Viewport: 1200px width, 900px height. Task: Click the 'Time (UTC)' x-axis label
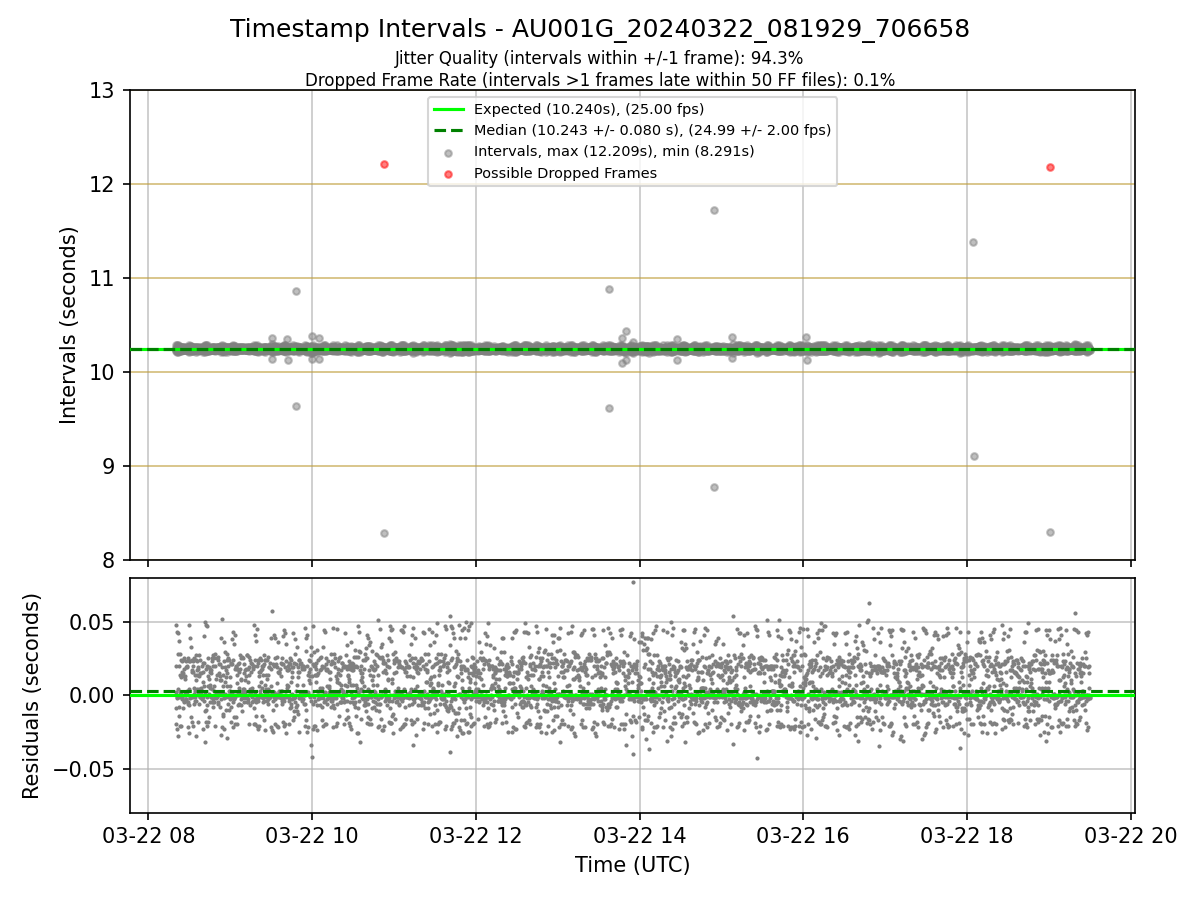tap(632, 865)
